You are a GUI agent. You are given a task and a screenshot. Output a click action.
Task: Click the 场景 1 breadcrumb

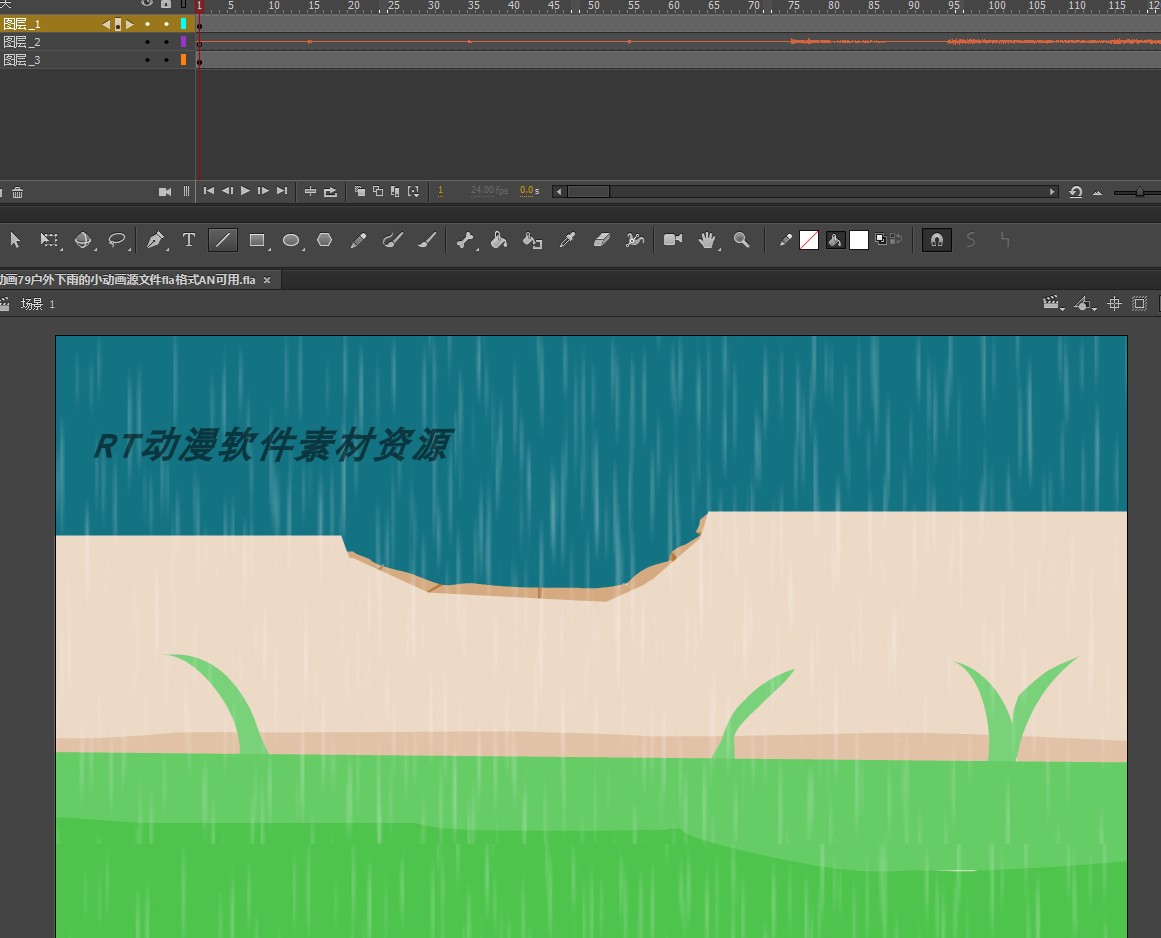(x=38, y=304)
